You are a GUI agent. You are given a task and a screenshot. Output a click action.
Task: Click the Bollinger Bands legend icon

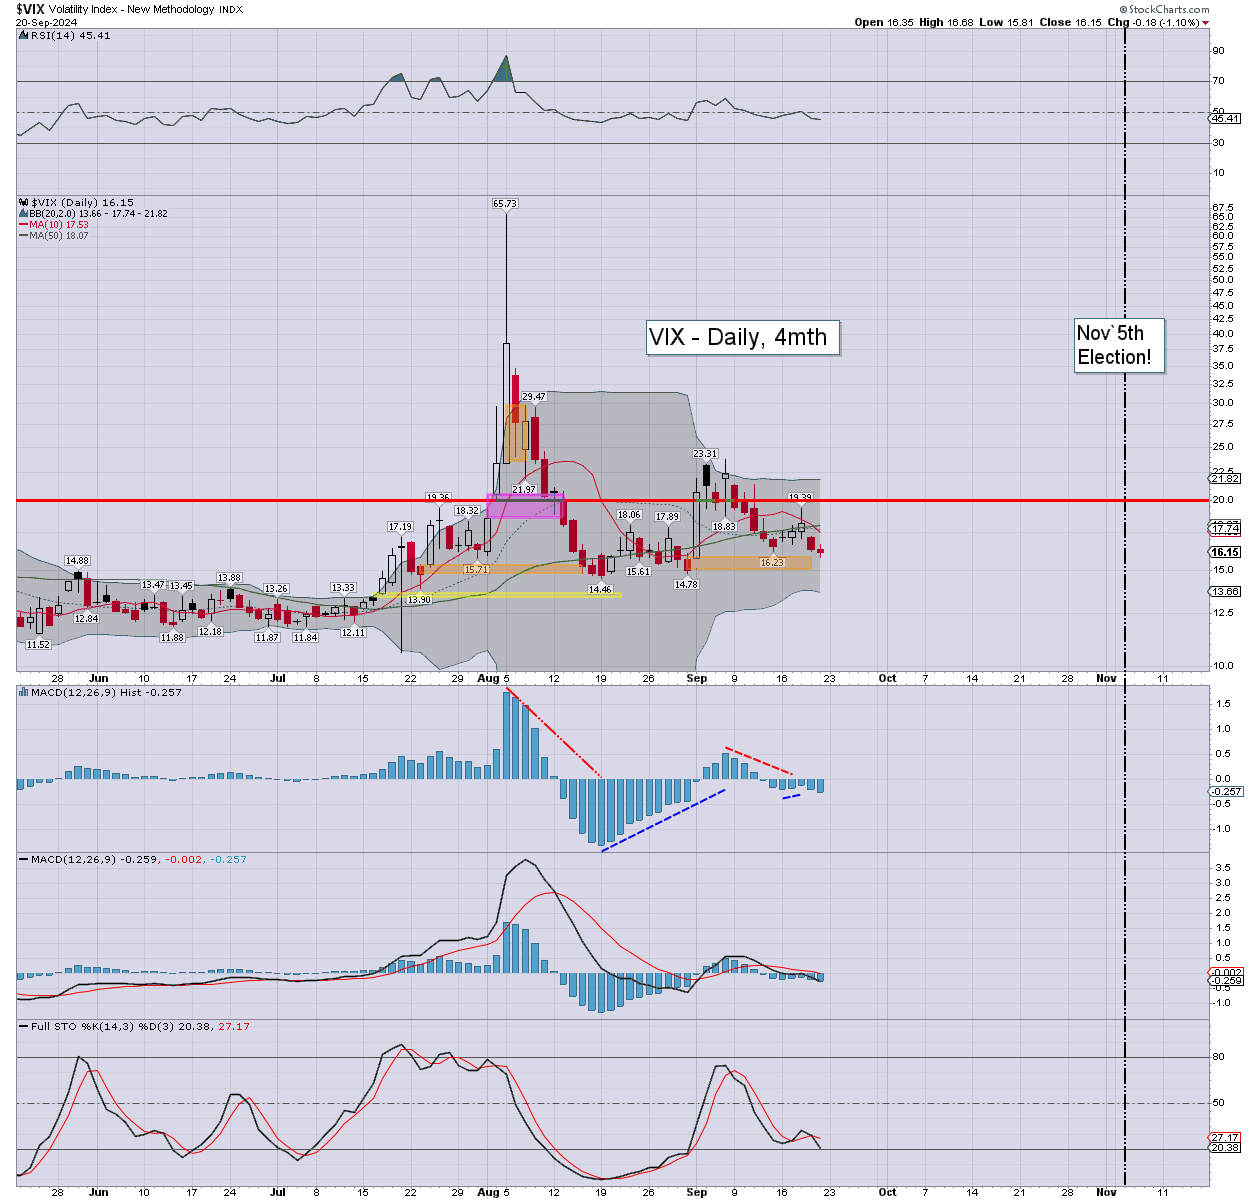click(x=24, y=213)
